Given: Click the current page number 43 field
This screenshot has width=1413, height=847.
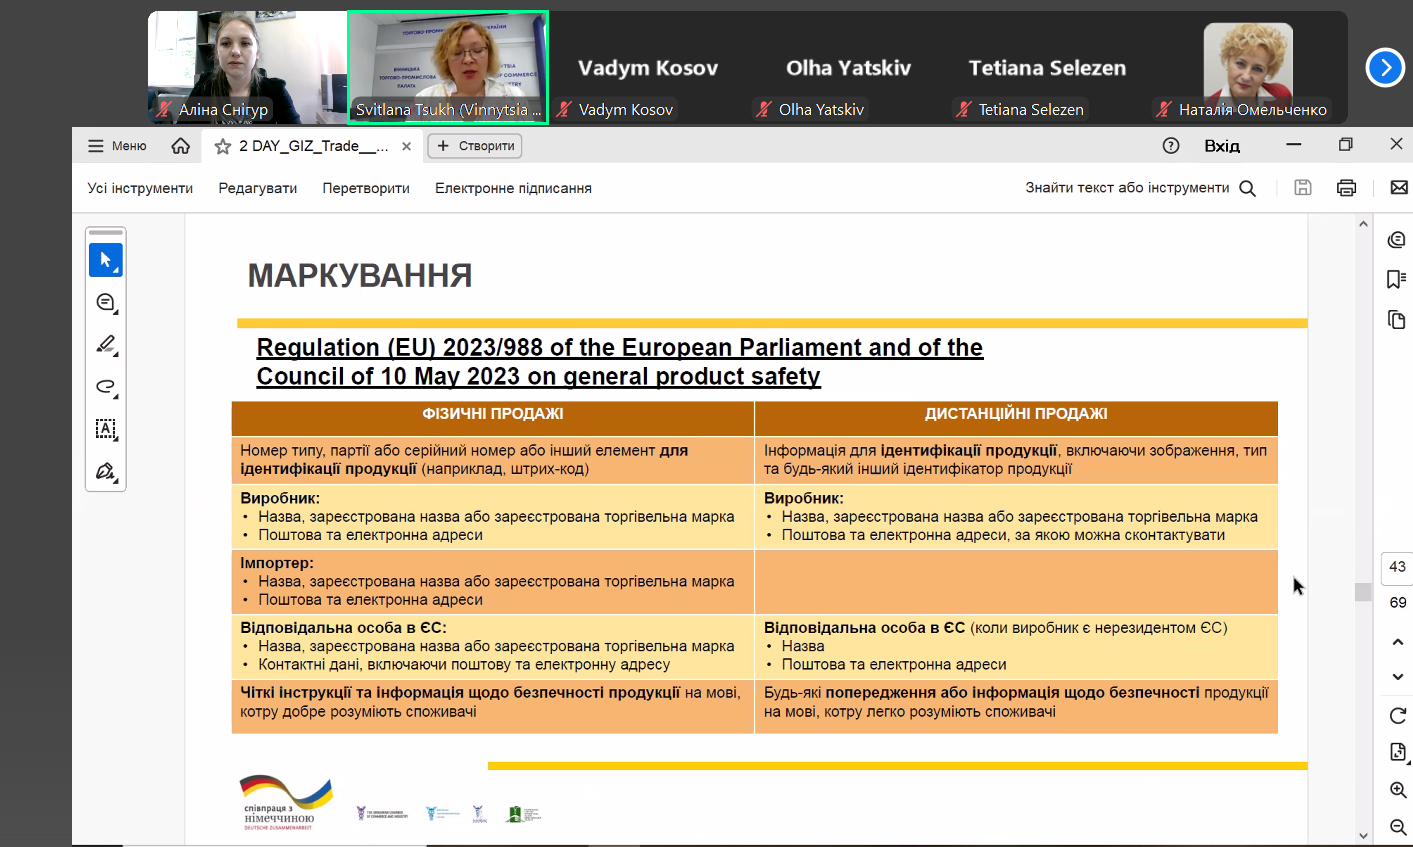Looking at the screenshot, I should tap(1397, 567).
